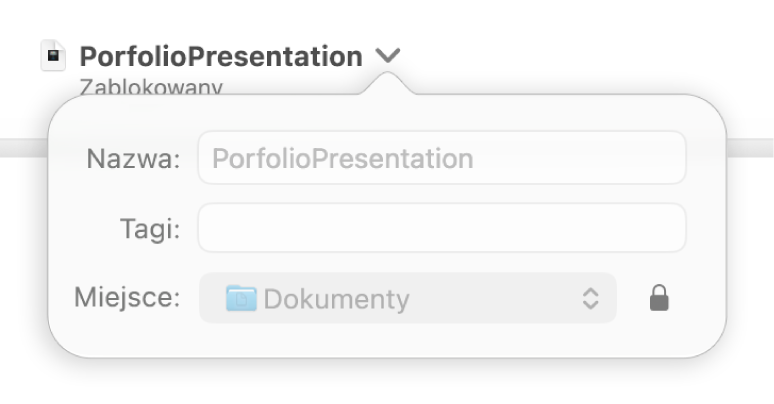Unlock the document with the padlock icon

(x=659, y=298)
